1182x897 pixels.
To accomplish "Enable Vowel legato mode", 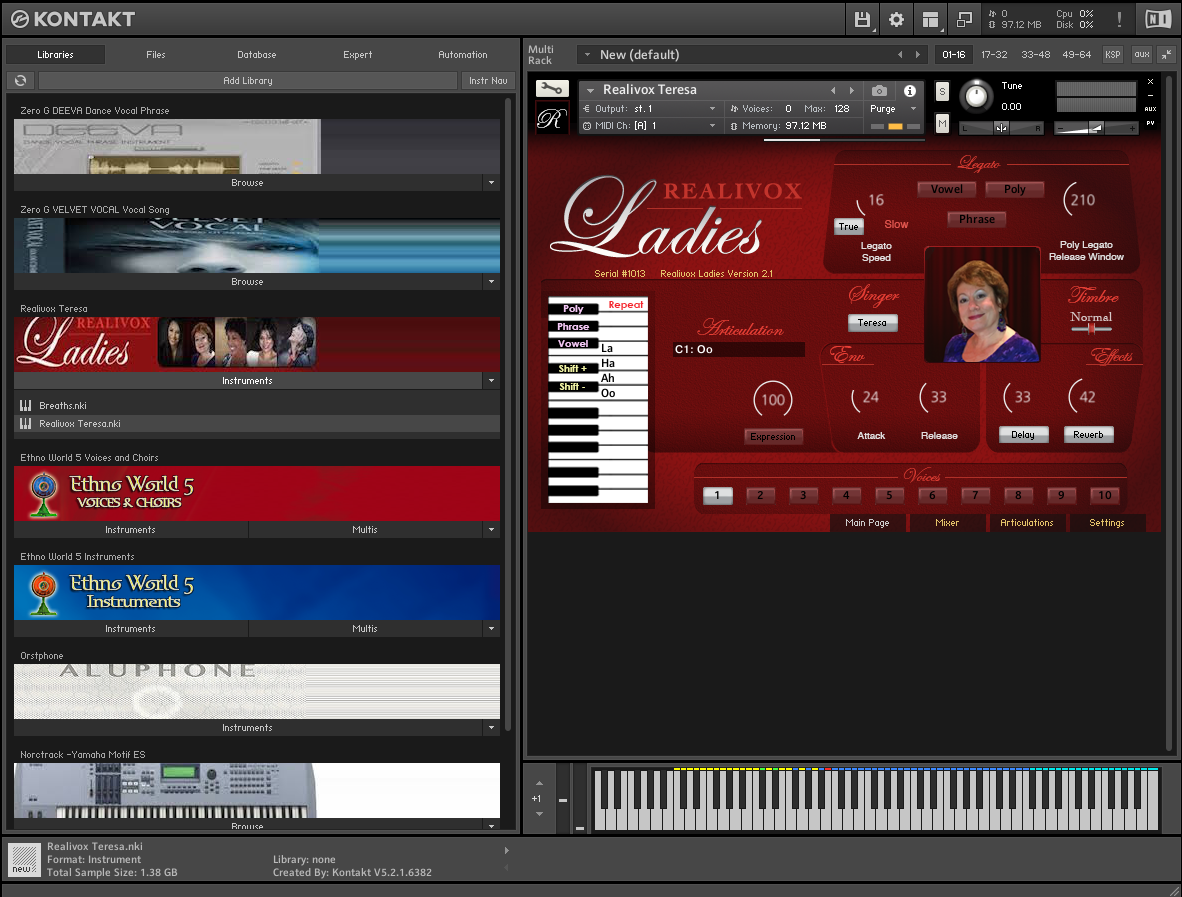I will [x=946, y=189].
